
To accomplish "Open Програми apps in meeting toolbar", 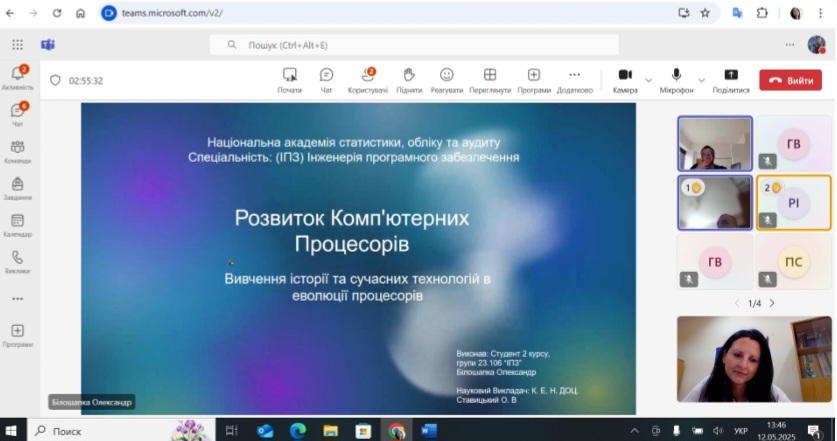I will point(534,79).
